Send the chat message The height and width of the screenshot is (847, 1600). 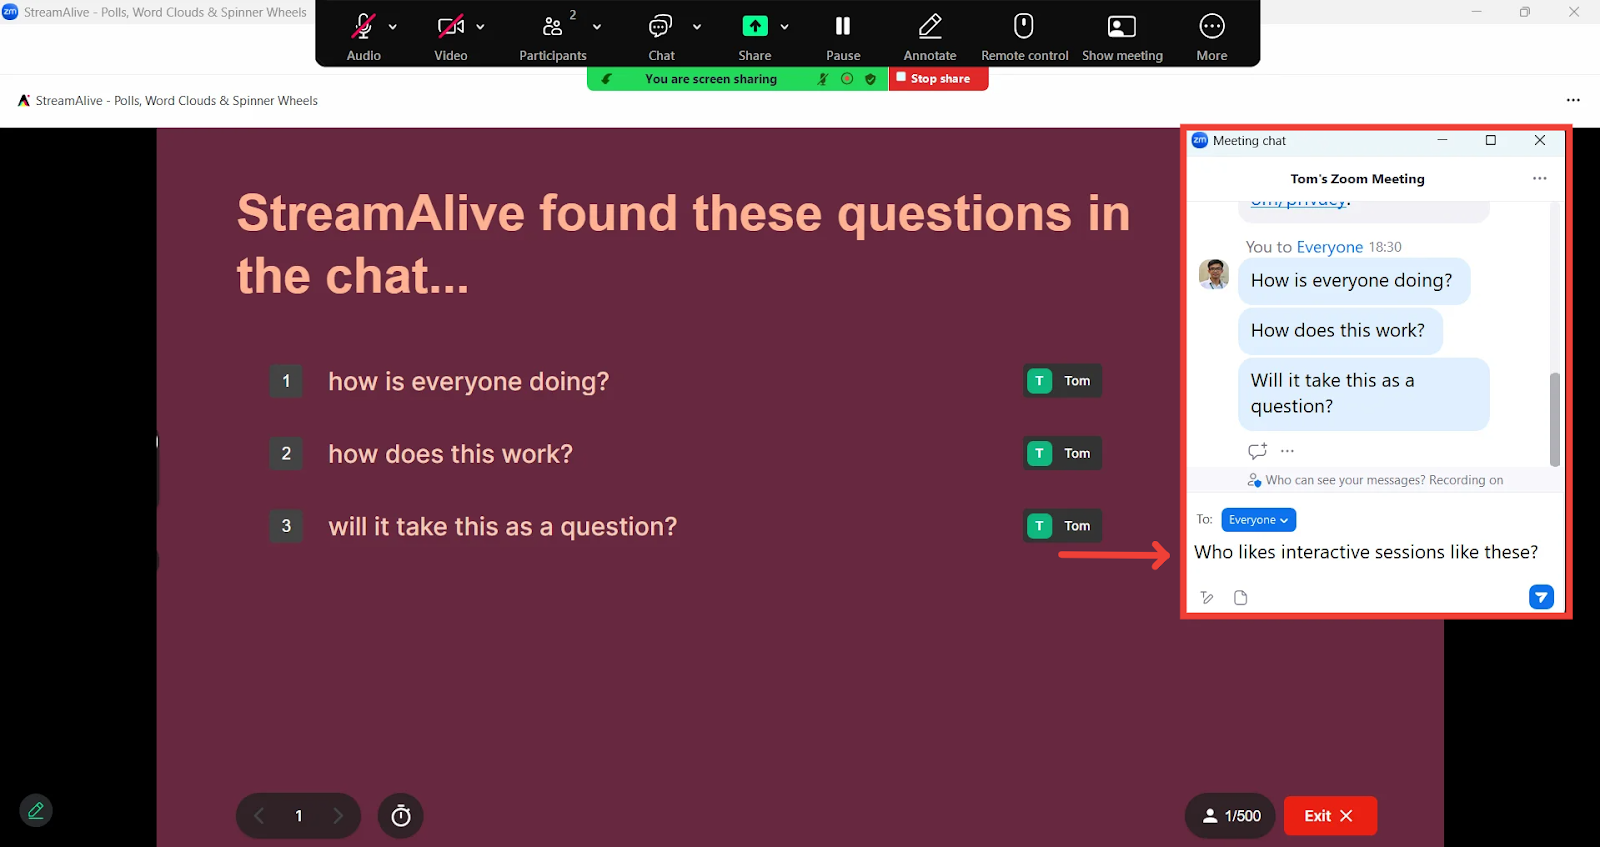coord(1541,597)
